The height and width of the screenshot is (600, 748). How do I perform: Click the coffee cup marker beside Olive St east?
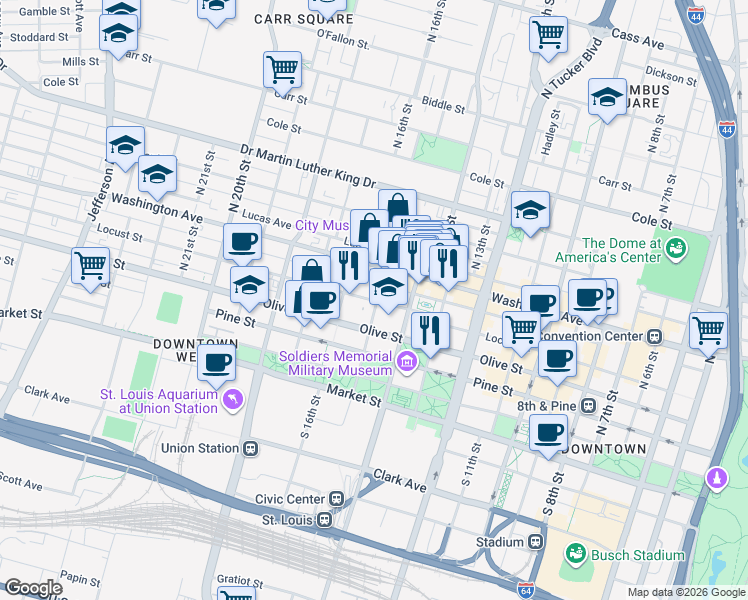click(557, 362)
